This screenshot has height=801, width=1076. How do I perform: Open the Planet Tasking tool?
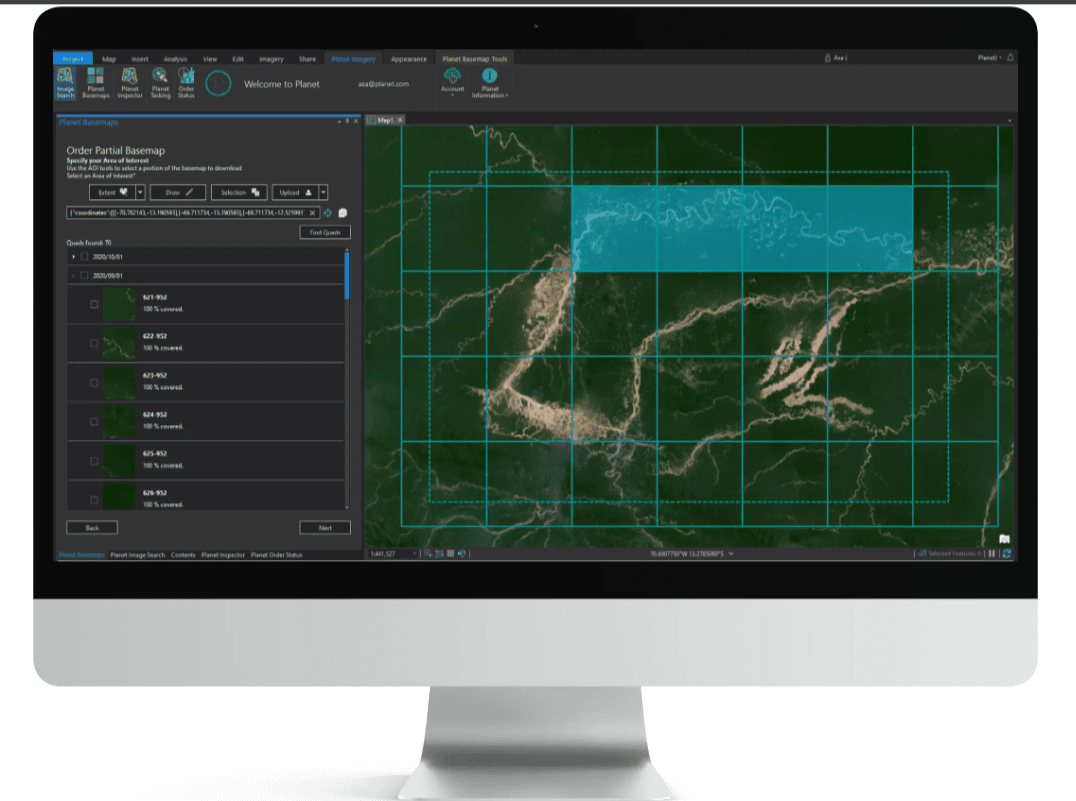coord(160,83)
